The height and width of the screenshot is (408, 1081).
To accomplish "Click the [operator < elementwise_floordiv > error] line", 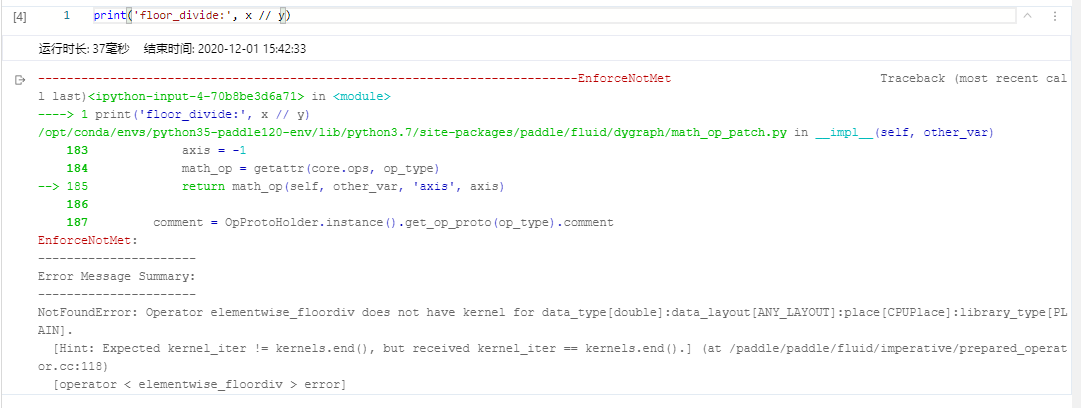I will (199, 384).
